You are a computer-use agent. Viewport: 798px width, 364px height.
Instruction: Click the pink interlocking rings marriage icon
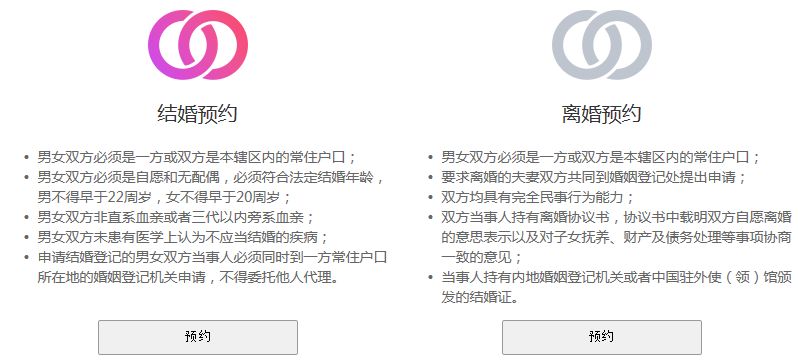197,45
